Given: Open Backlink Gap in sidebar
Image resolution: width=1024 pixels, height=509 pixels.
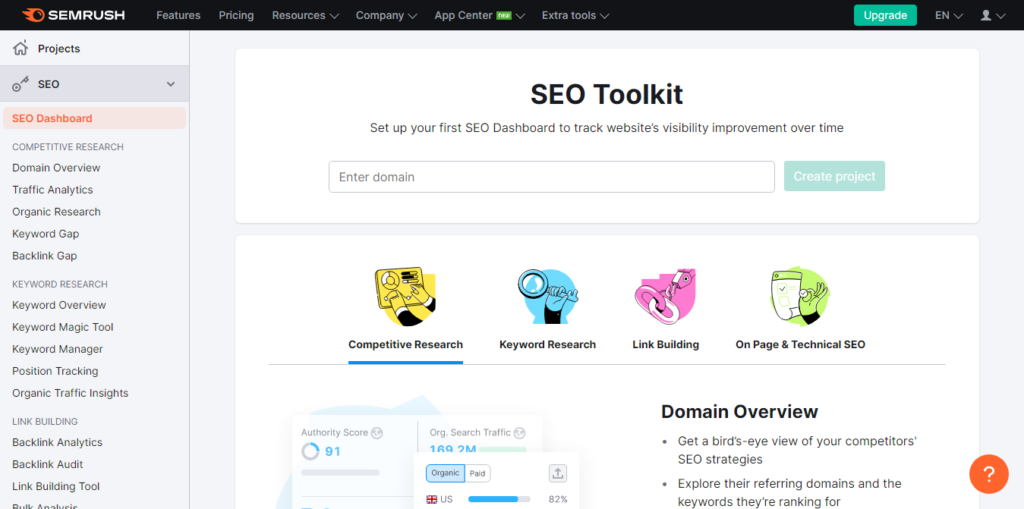Looking at the screenshot, I should (x=44, y=255).
